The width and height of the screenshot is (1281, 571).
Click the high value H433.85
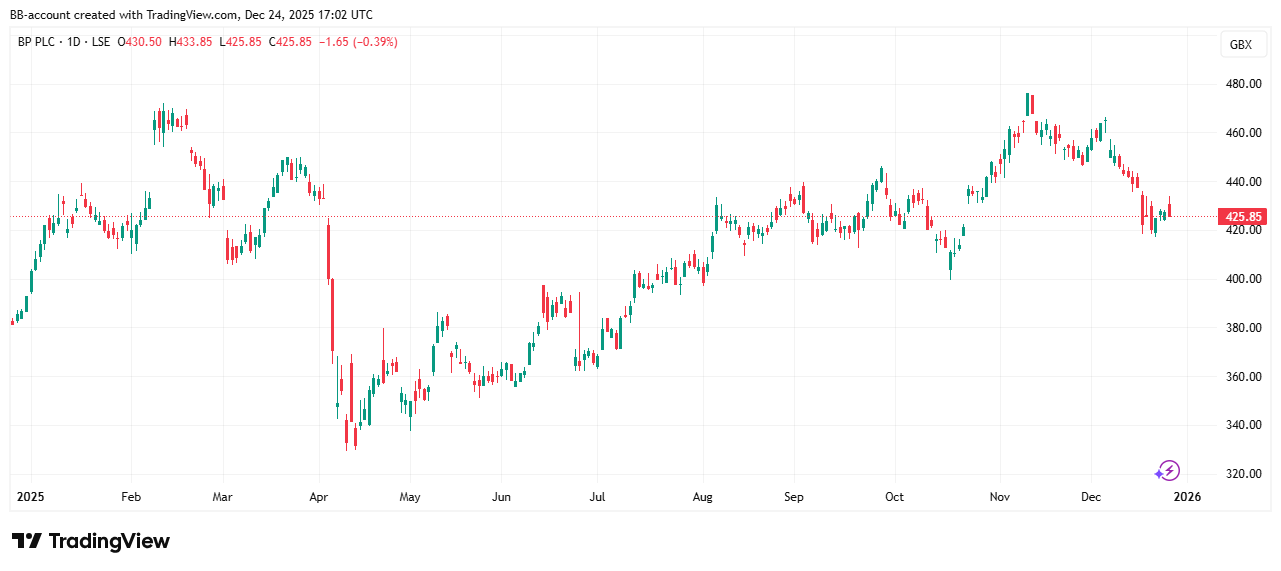190,42
